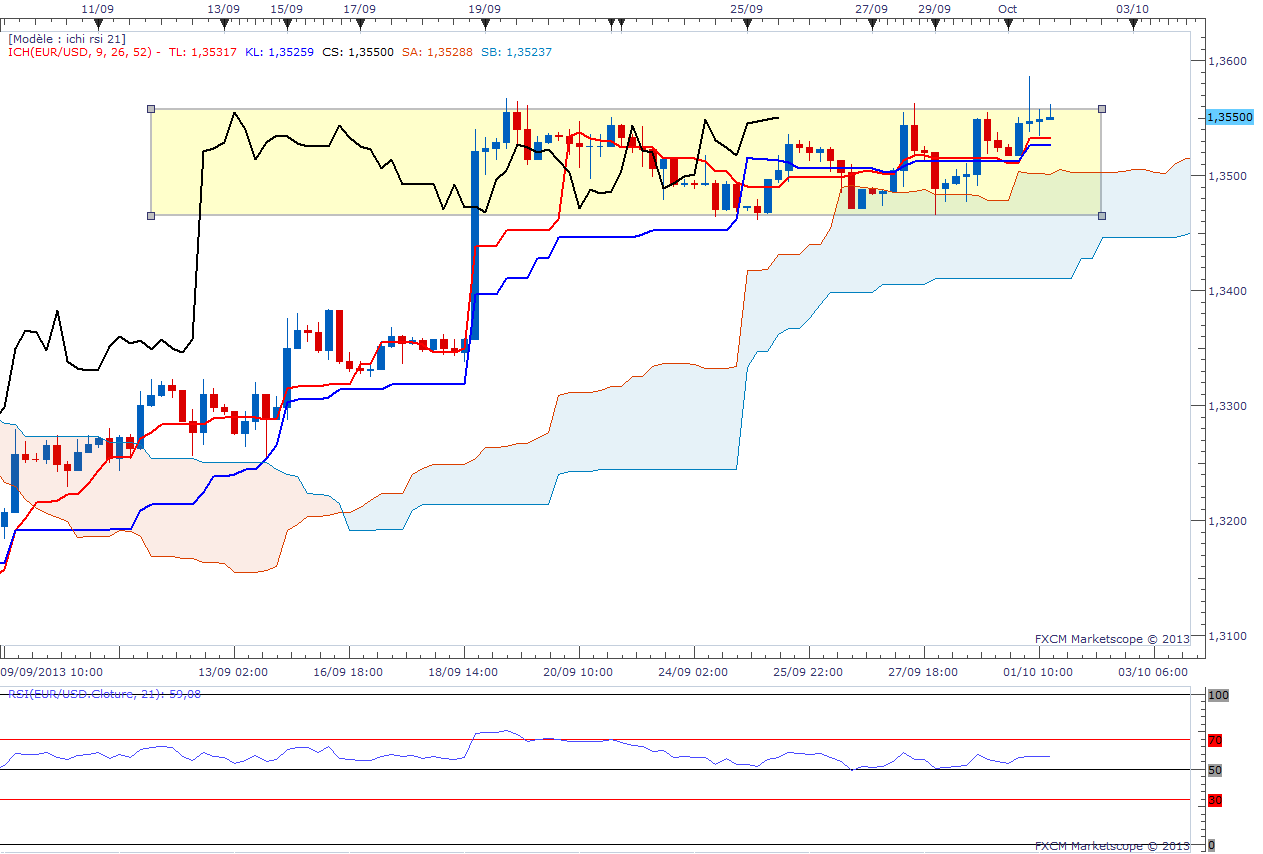This screenshot has width=1263, height=854.
Task: Select the 15/09 date marker
Action: point(287,23)
